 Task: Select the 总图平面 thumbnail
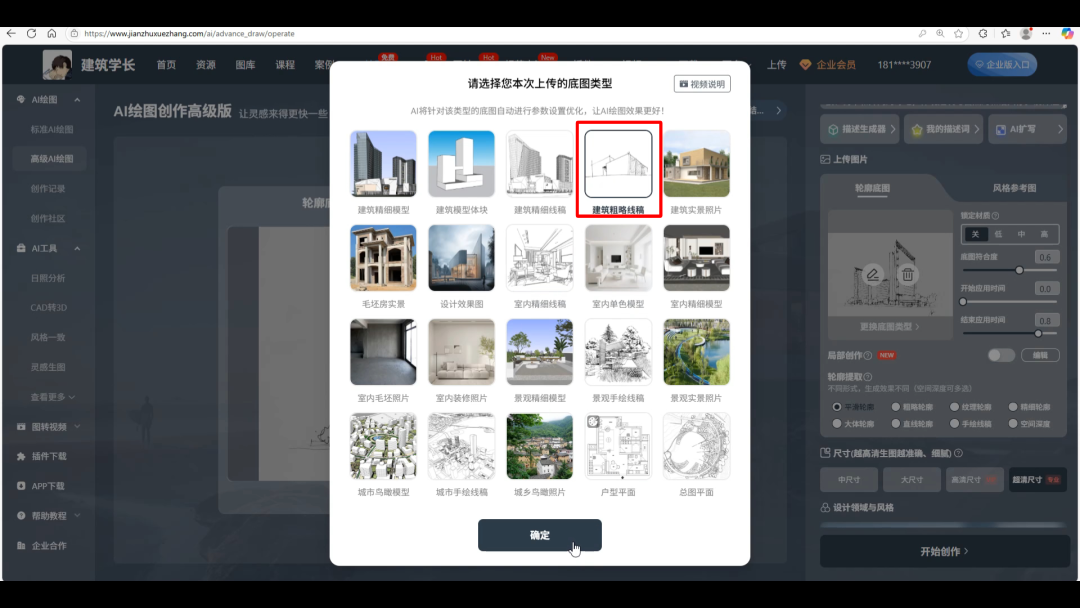click(x=696, y=446)
